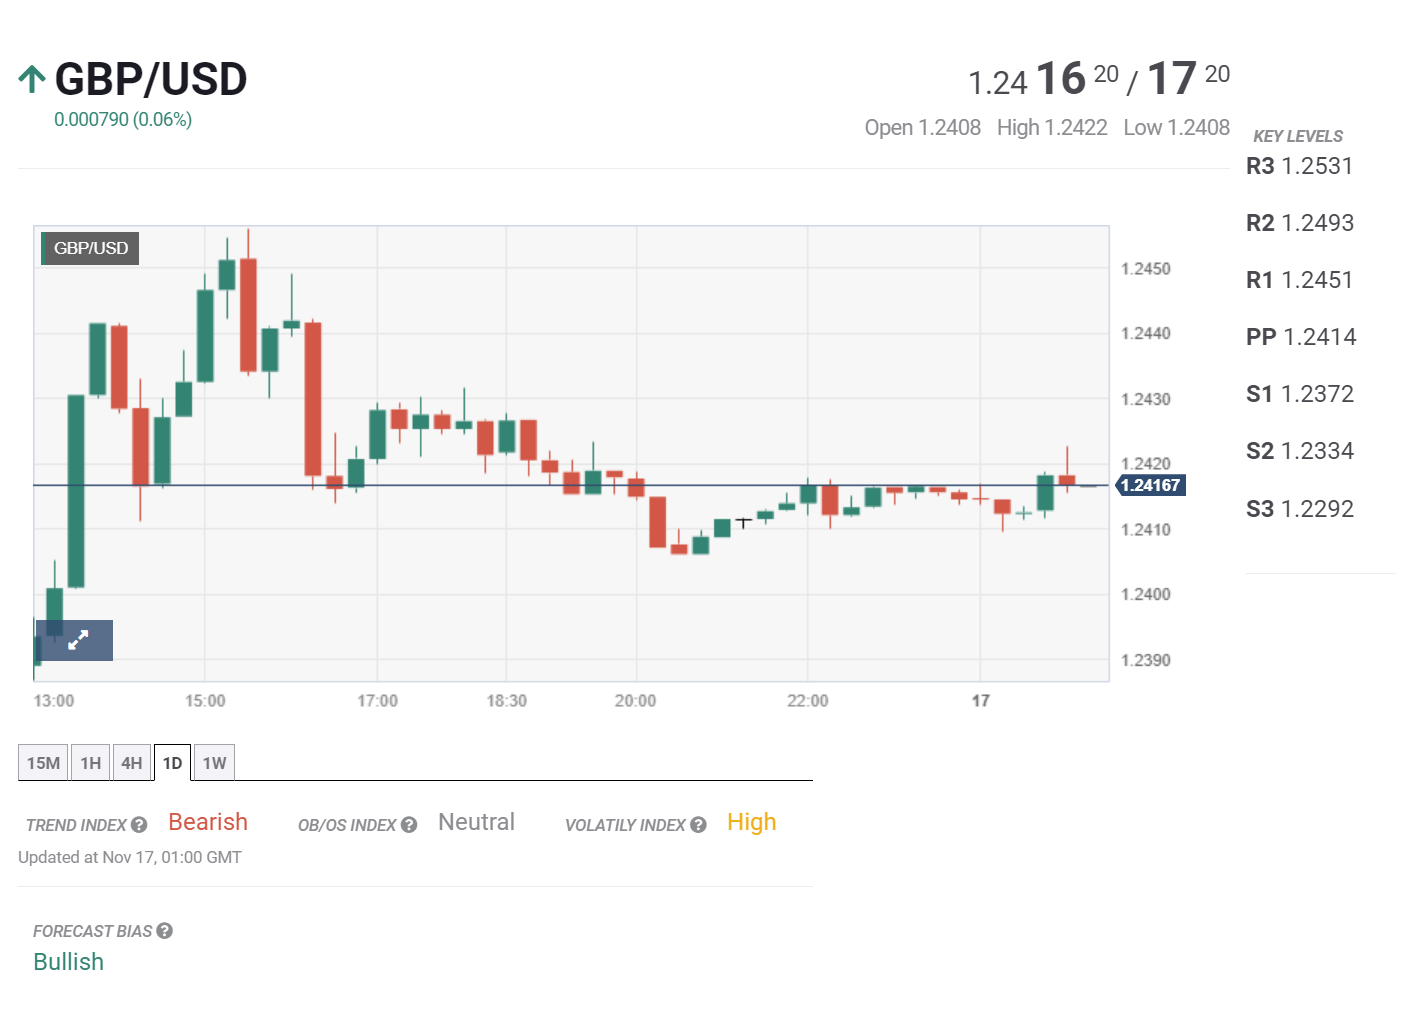This screenshot has height=1032, width=1405.
Task: Click the green up-arrow beside GBP/USD
Action: click(x=32, y=79)
